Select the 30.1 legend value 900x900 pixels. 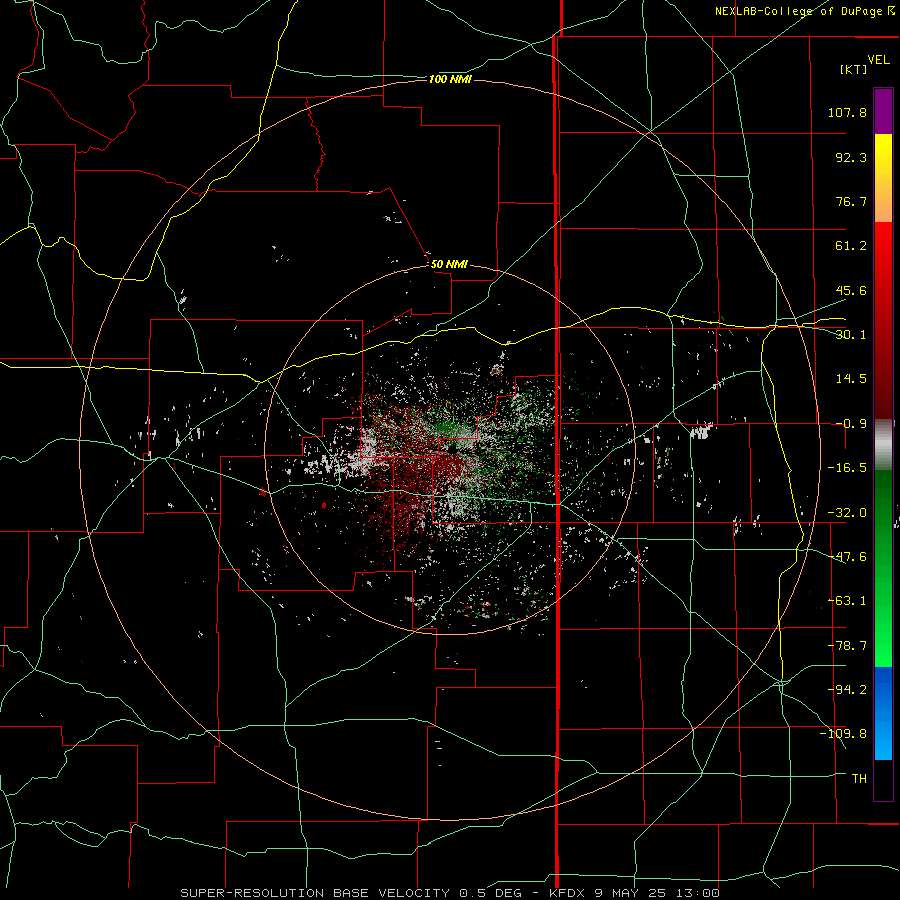[x=851, y=335]
